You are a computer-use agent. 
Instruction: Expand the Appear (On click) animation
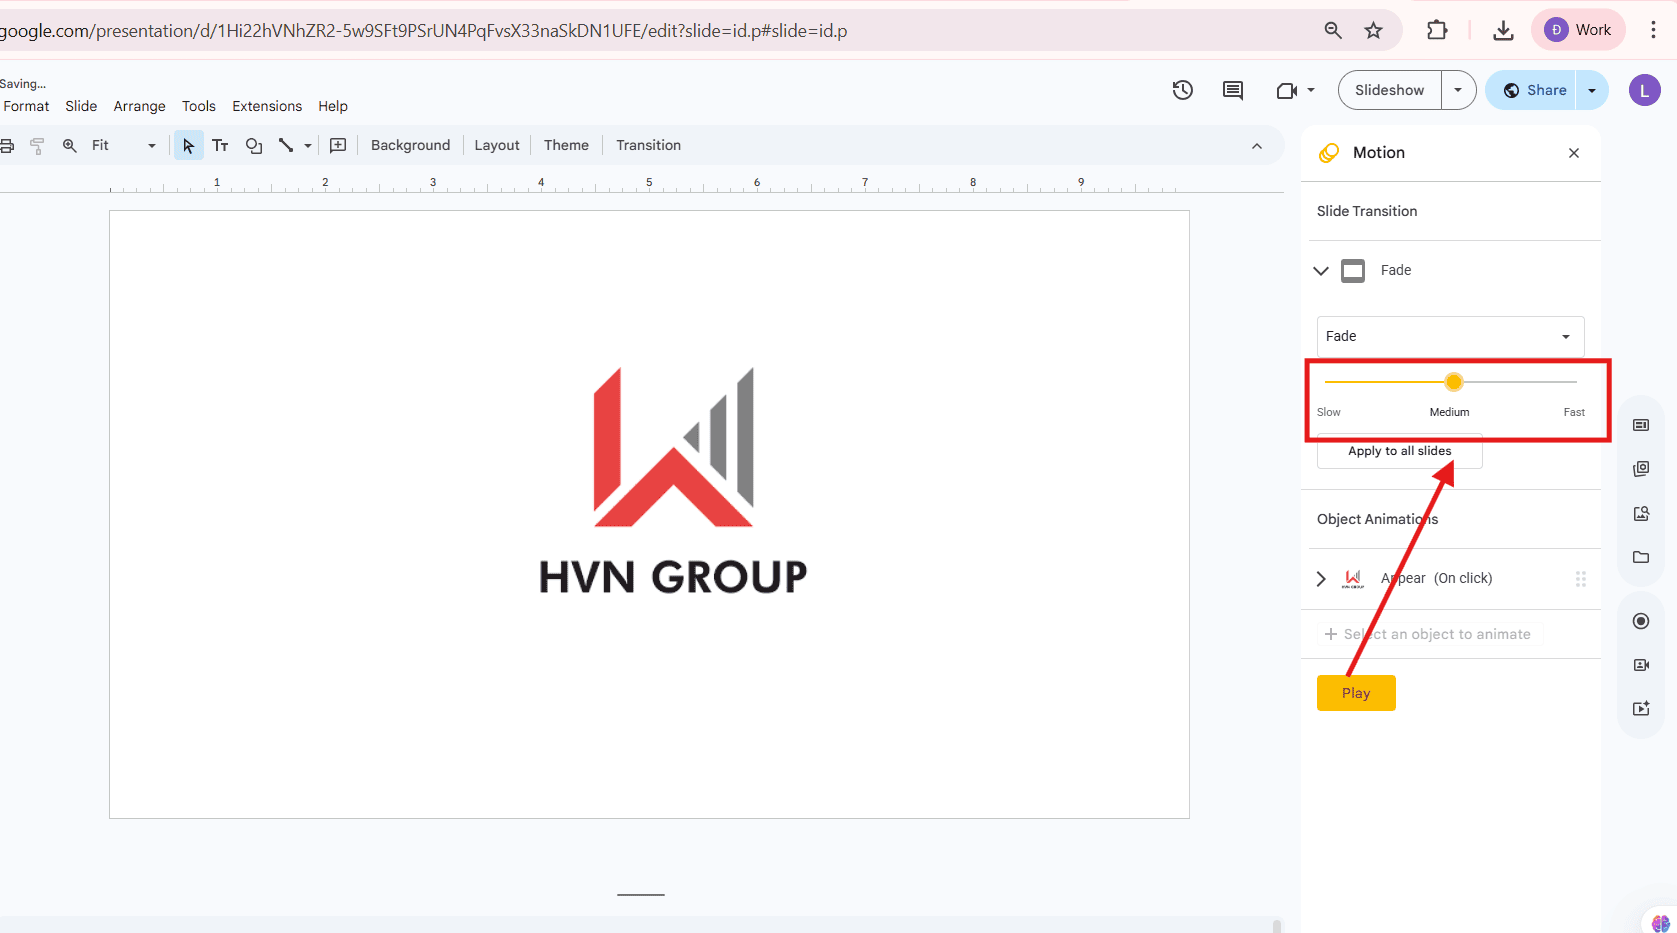click(x=1321, y=579)
